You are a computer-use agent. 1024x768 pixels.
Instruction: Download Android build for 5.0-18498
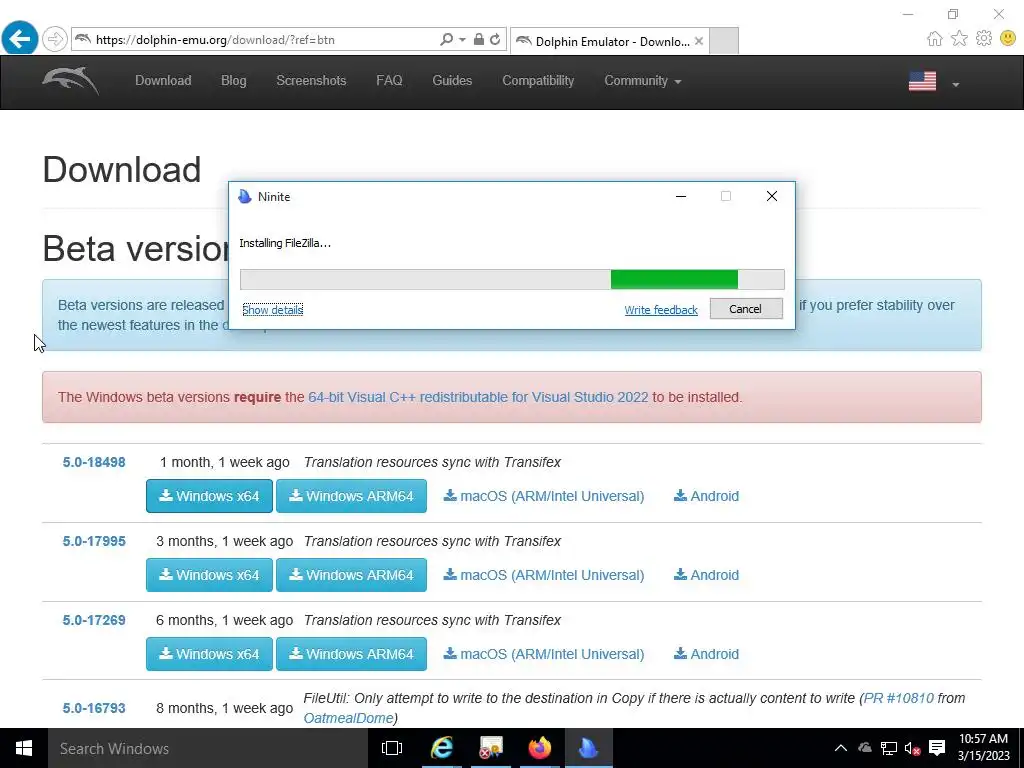coord(707,496)
